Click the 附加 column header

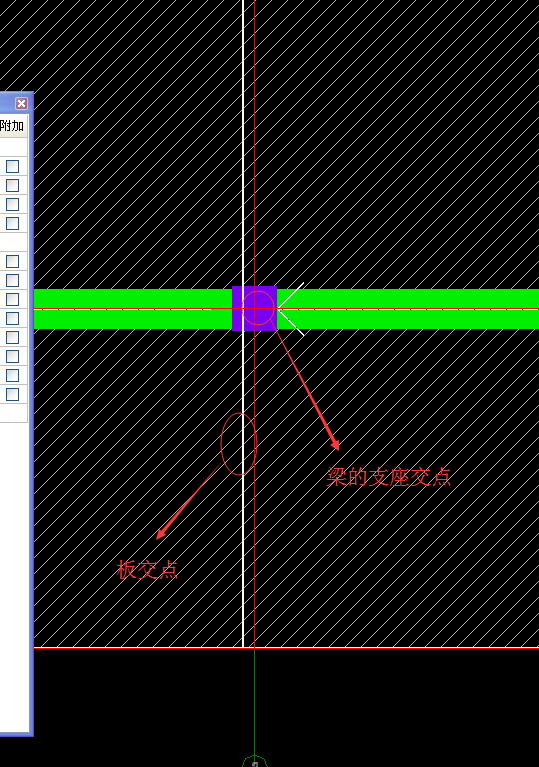click(x=12, y=126)
